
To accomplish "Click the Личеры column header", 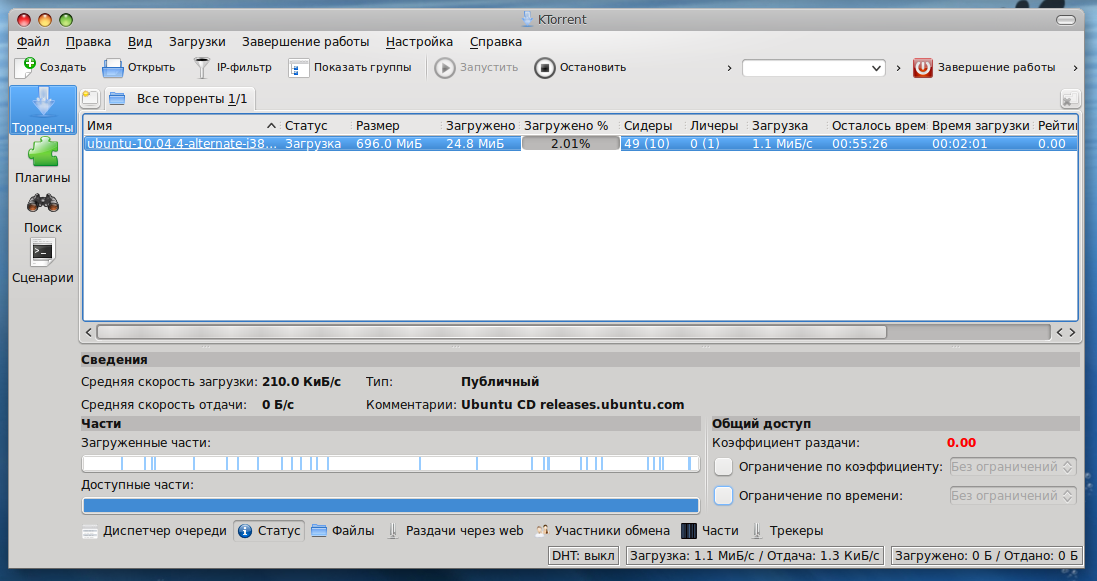I will pos(716,125).
